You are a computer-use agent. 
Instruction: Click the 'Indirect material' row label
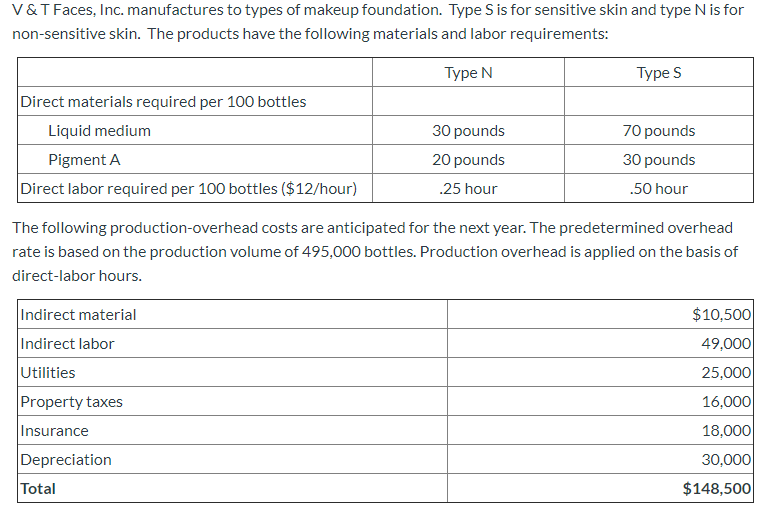[x=78, y=315]
